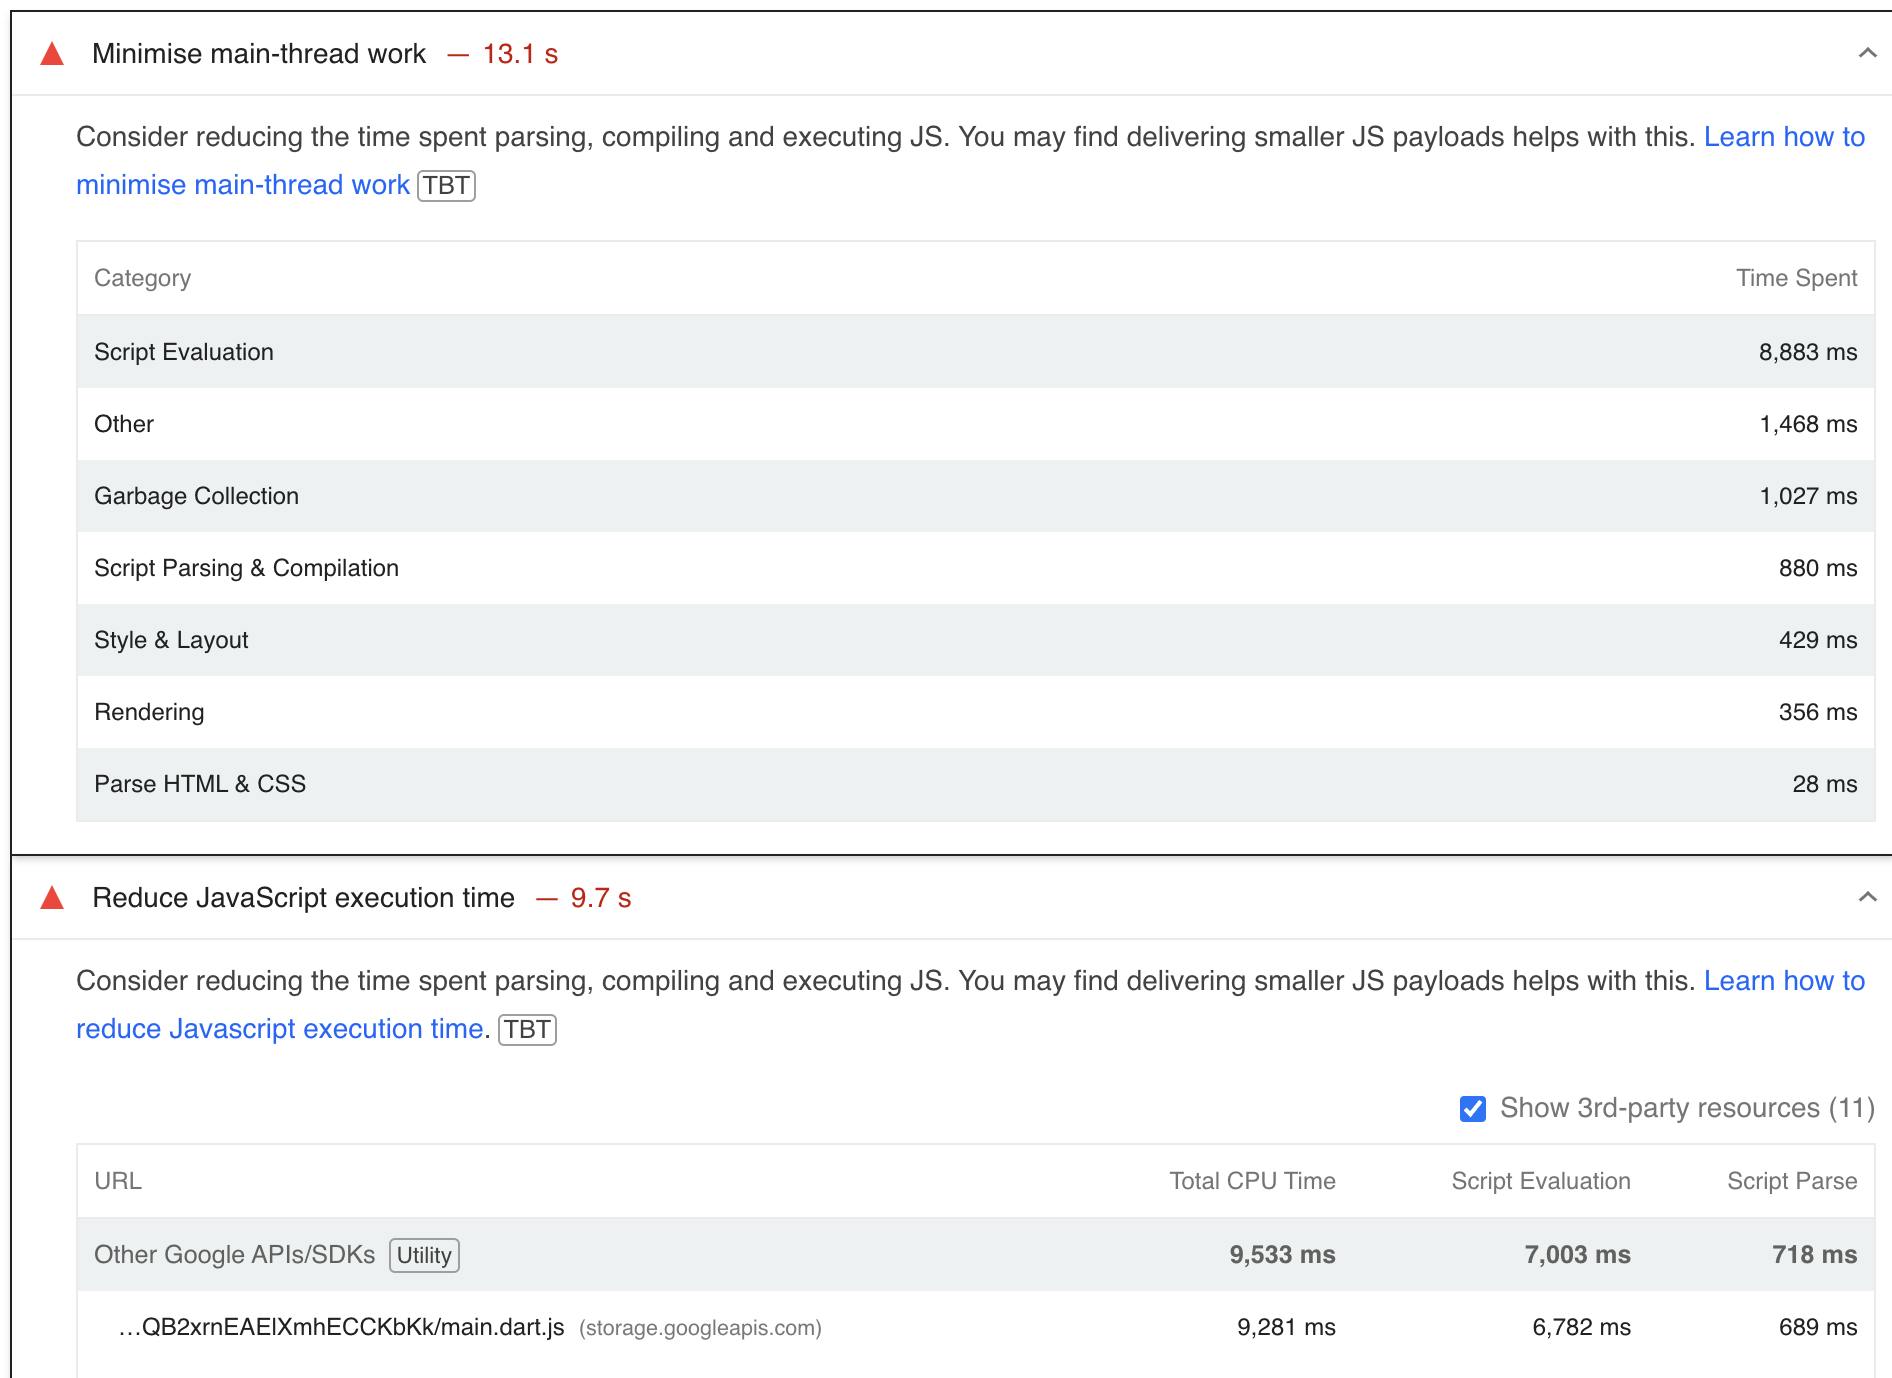The width and height of the screenshot is (1892, 1378).
Task: Select the Garbage Collection row
Action: pyautogui.click(x=975, y=496)
